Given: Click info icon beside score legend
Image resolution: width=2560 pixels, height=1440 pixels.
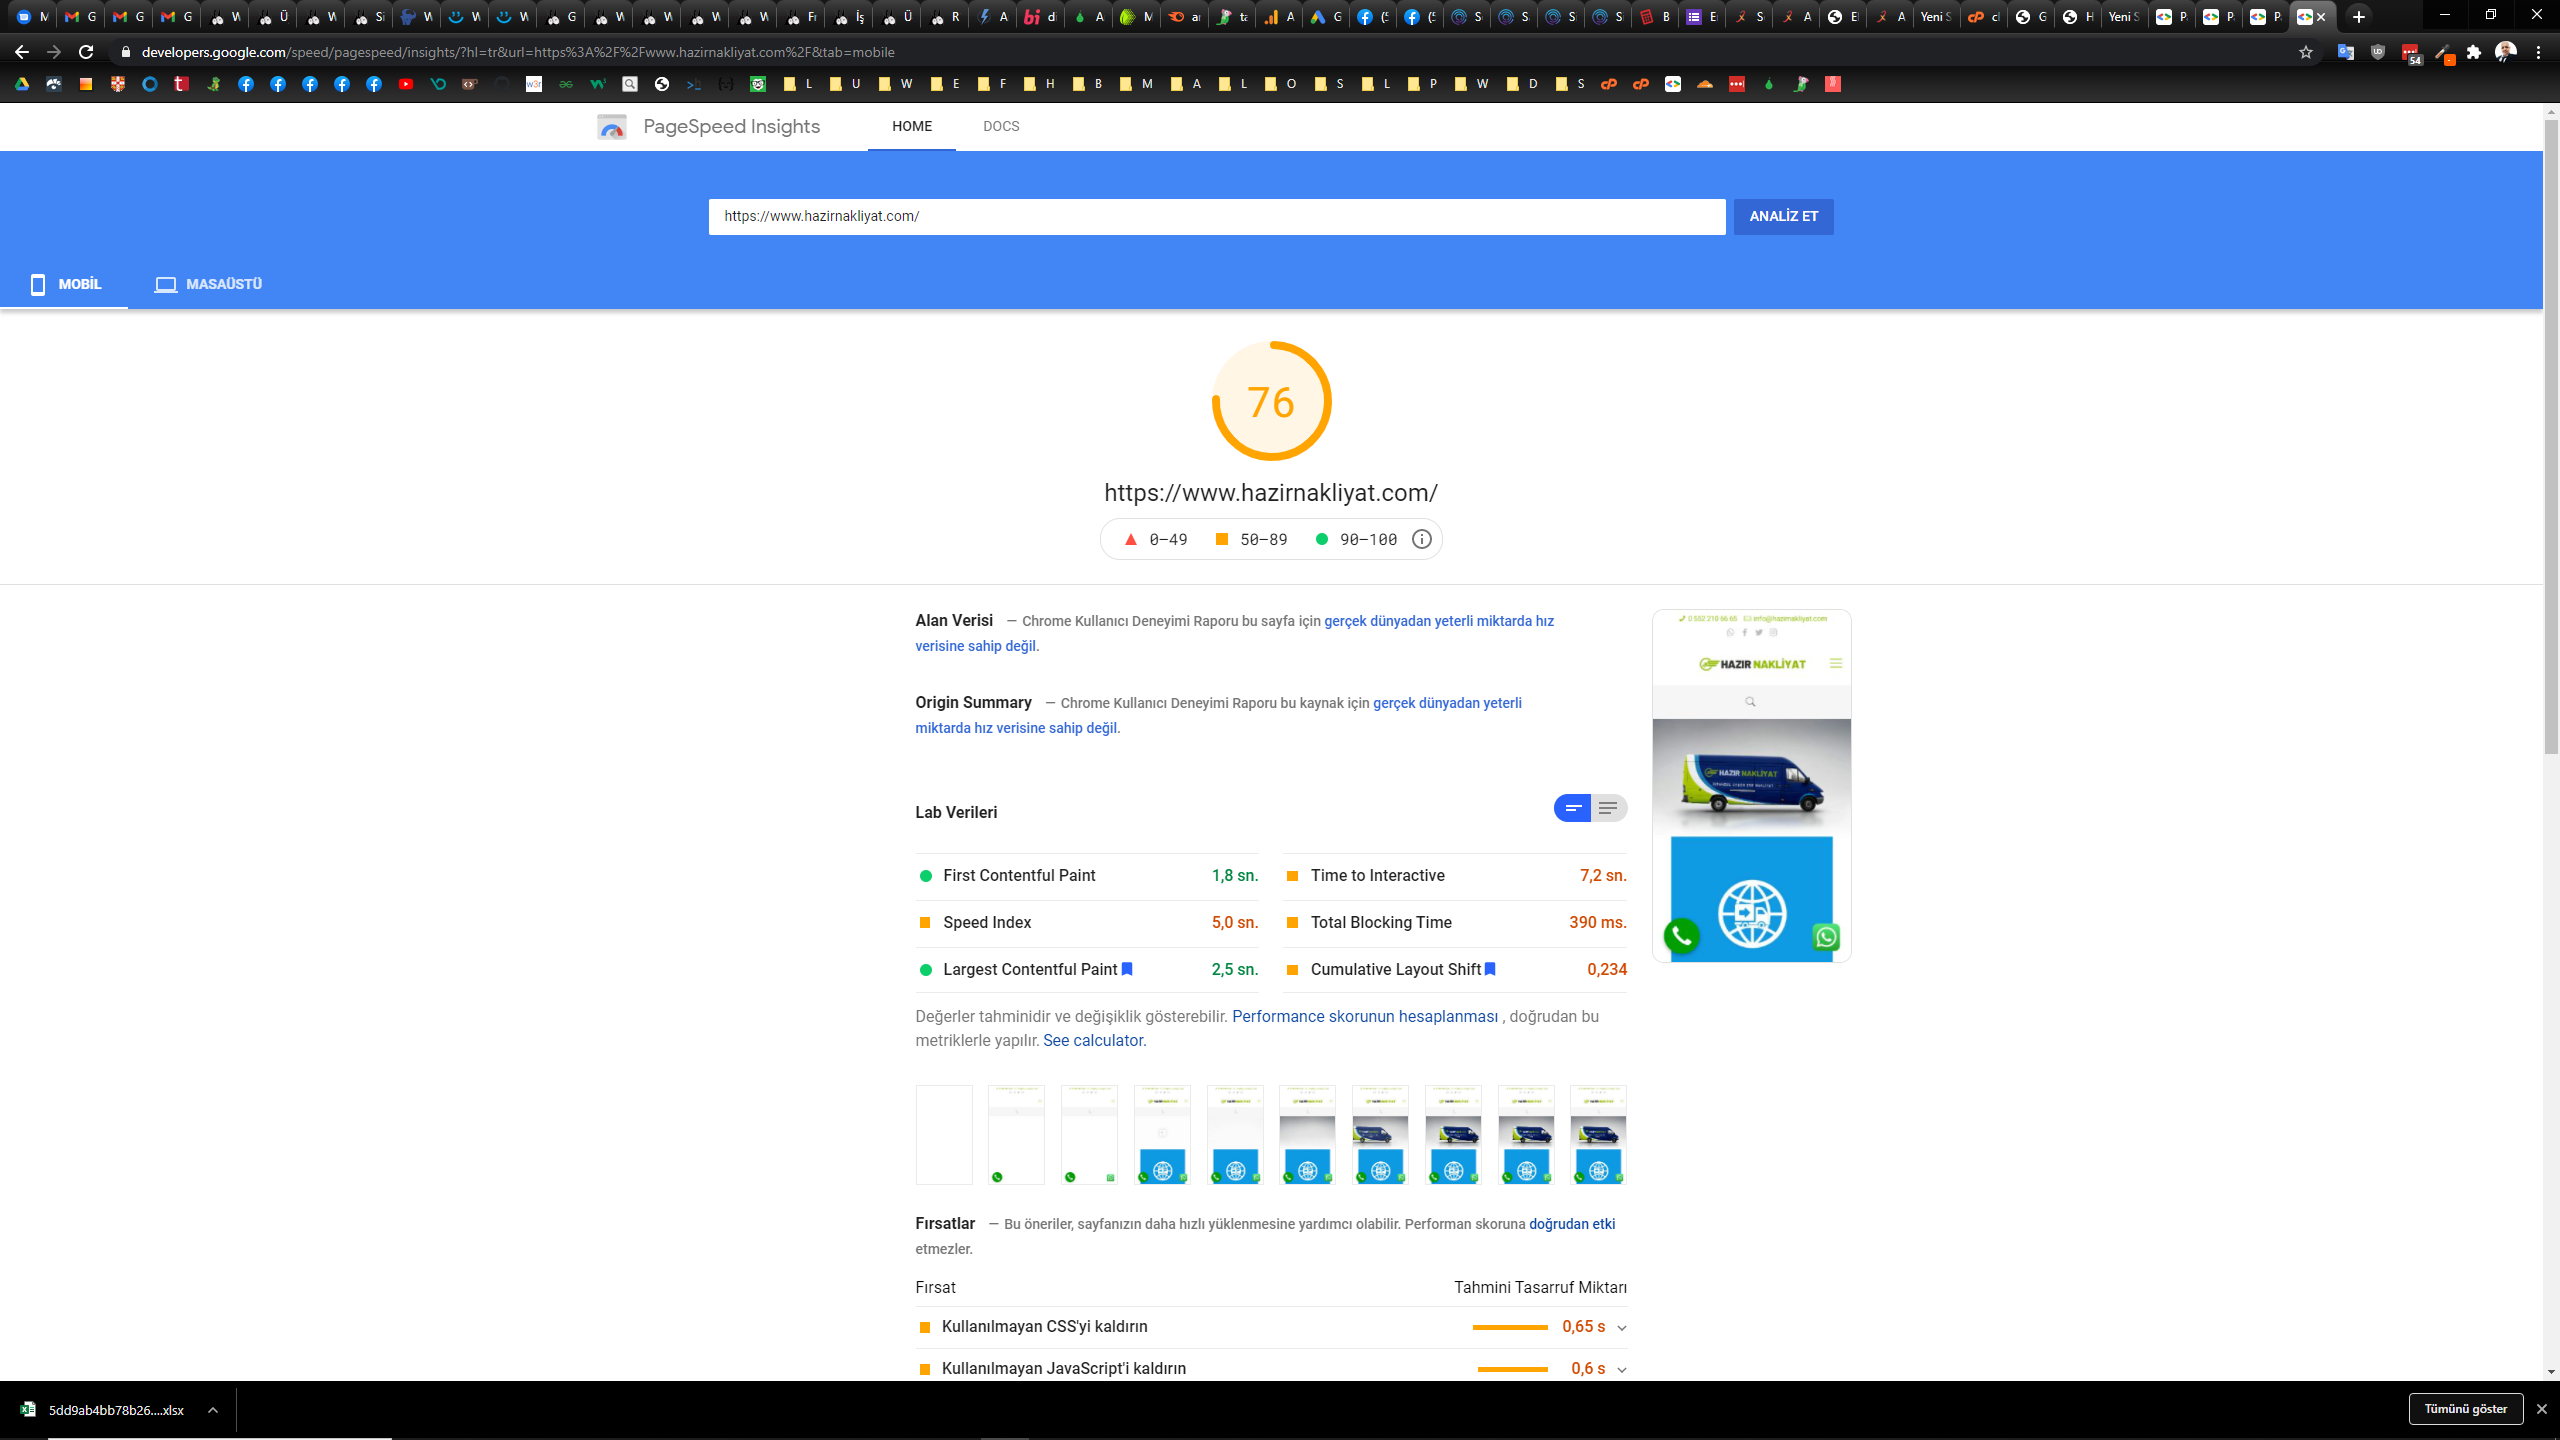Looking at the screenshot, I should 1421,539.
